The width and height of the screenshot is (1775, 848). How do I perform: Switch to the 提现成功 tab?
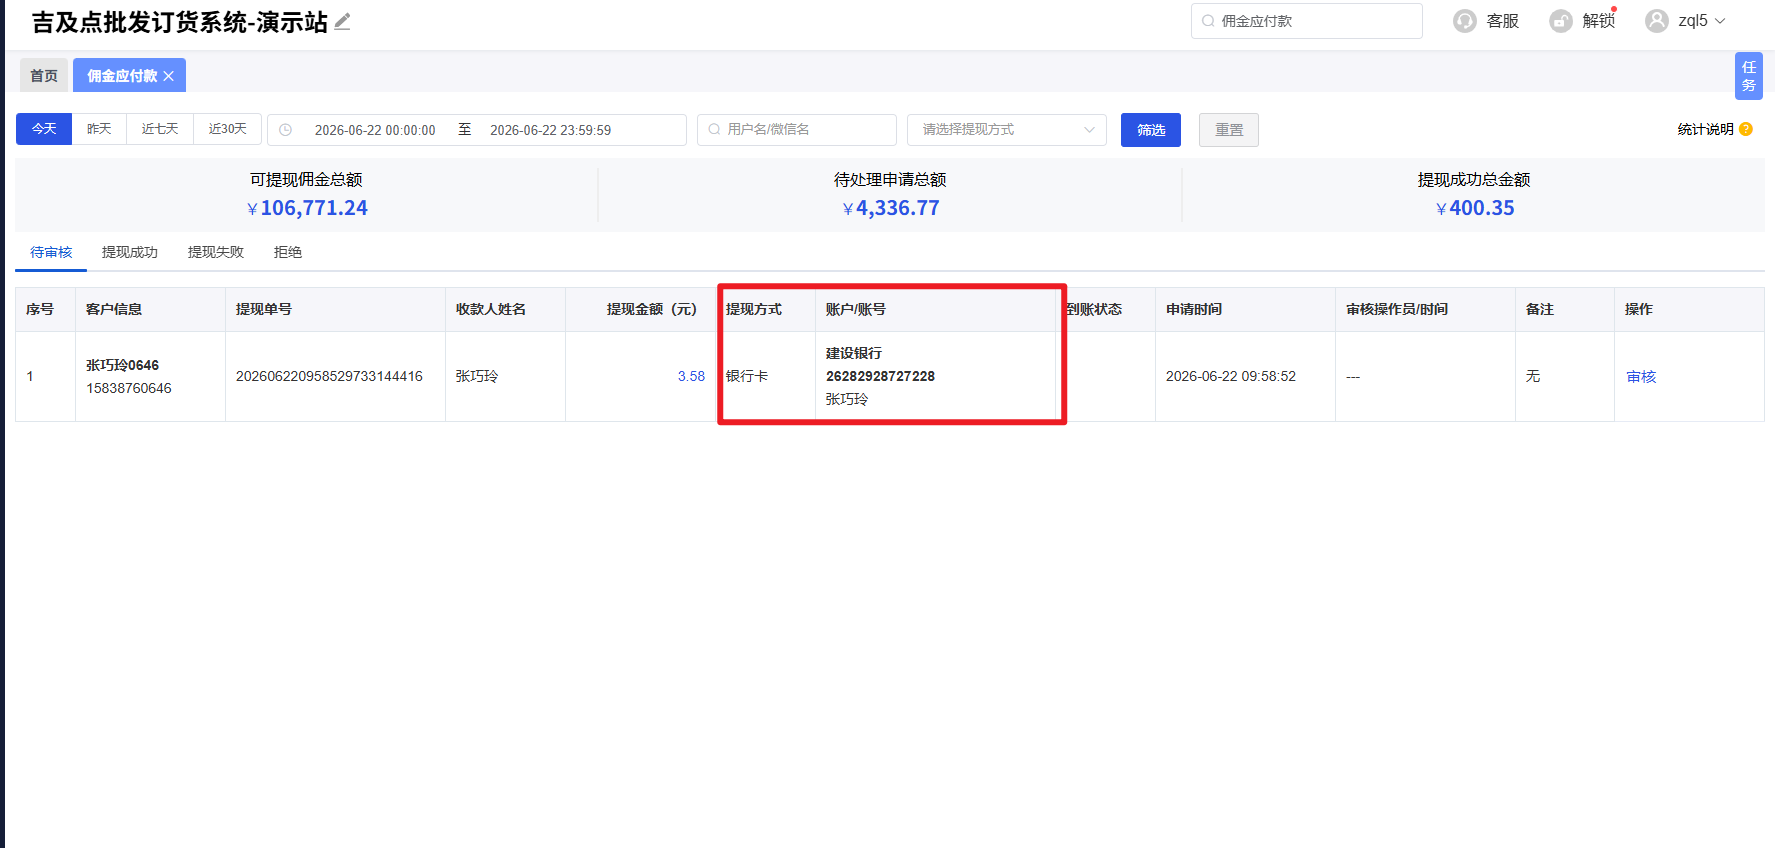tap(130, 252)
